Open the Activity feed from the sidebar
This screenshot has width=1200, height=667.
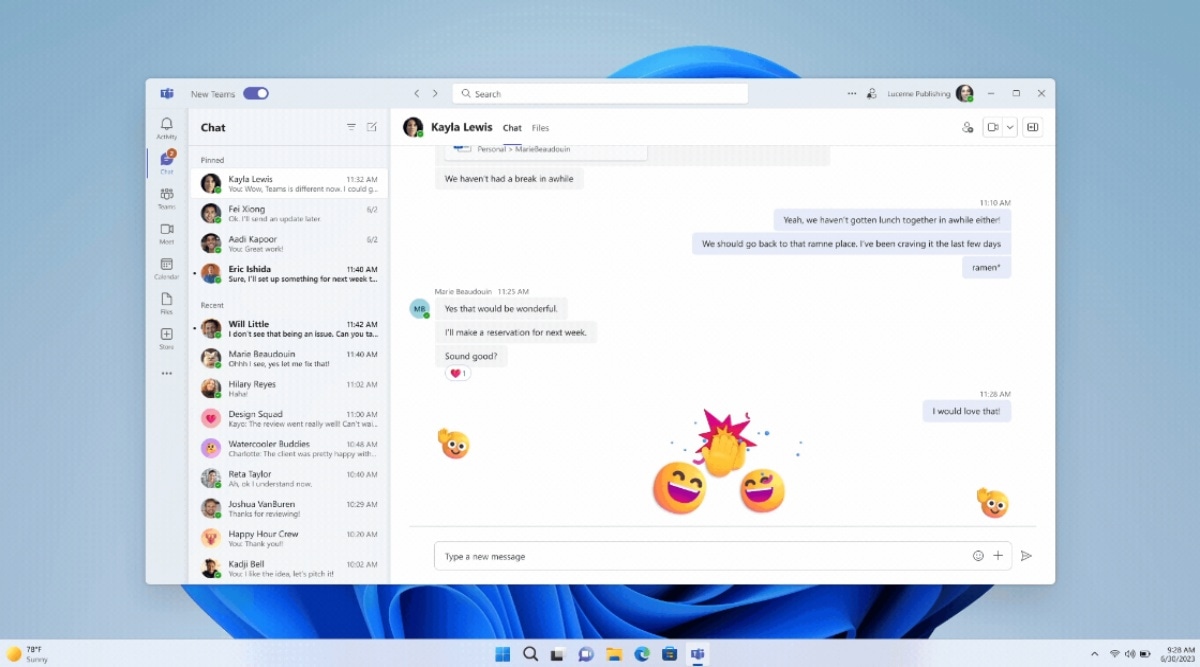coord(166,122)
